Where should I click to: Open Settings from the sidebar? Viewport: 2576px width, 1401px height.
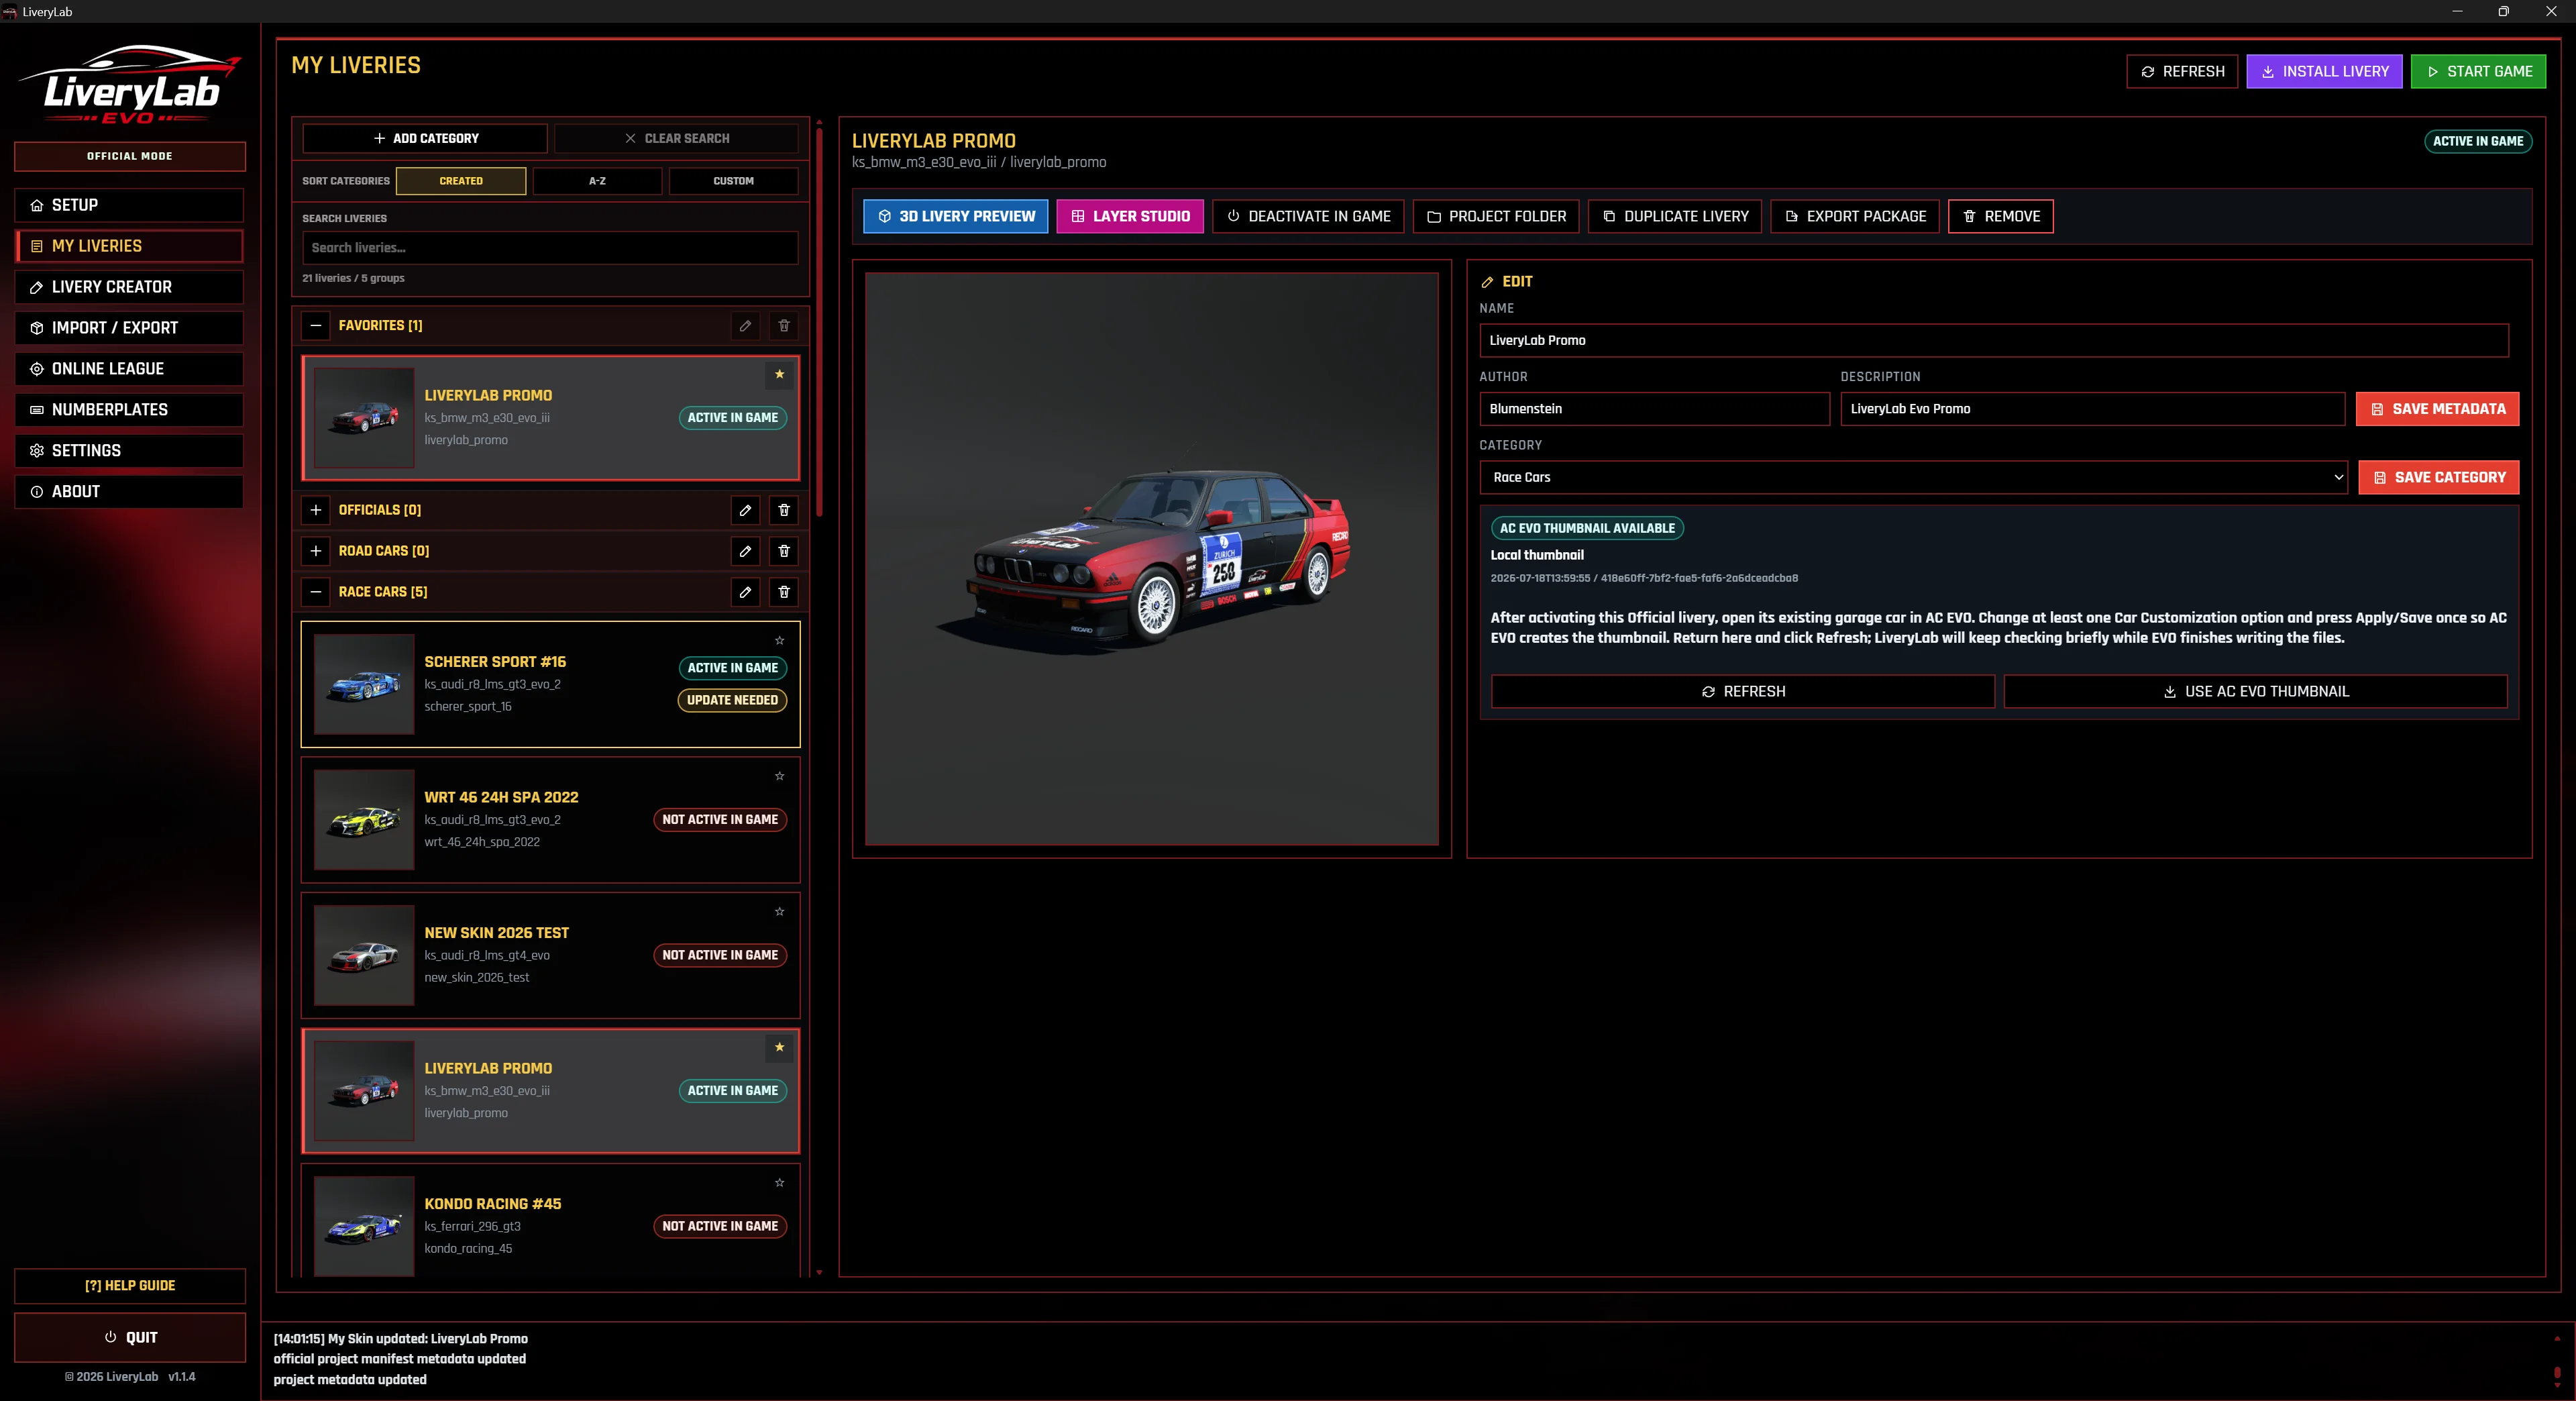coord(129,451)
